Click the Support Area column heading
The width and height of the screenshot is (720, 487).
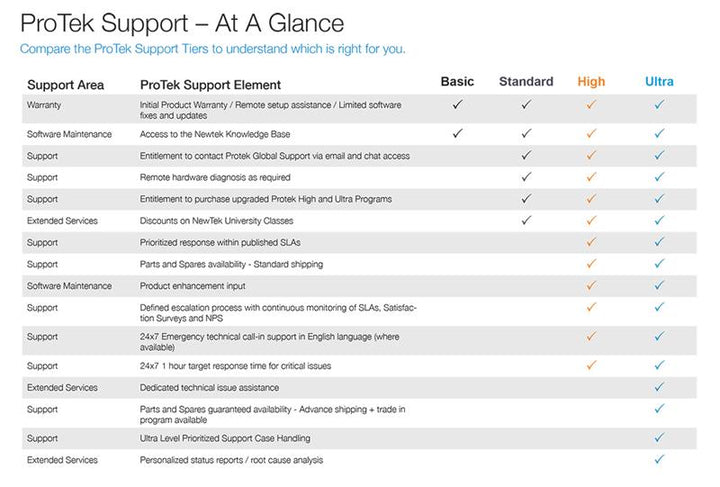coord(66,85)
